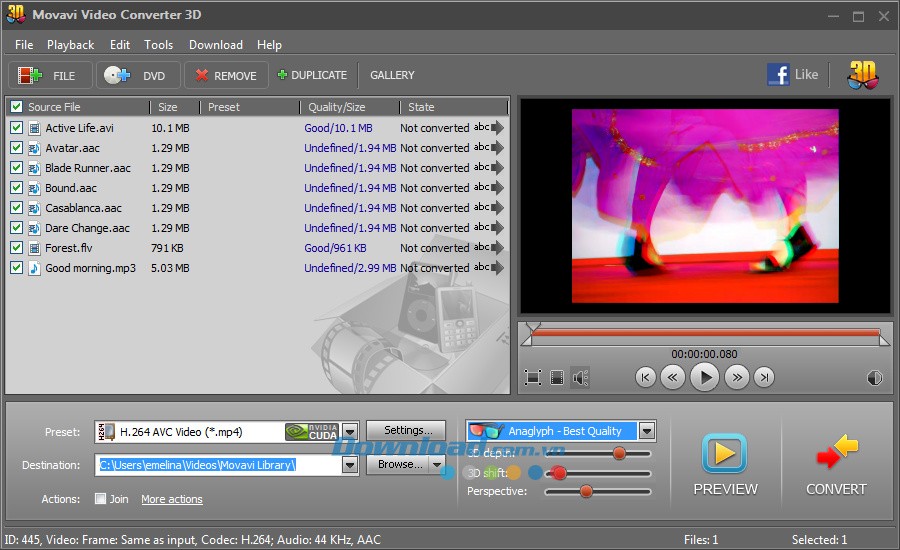Uncheck the Casablanca.aac checkbox
This screenshot has height=550, width=900.
click(x=17, y=208)
